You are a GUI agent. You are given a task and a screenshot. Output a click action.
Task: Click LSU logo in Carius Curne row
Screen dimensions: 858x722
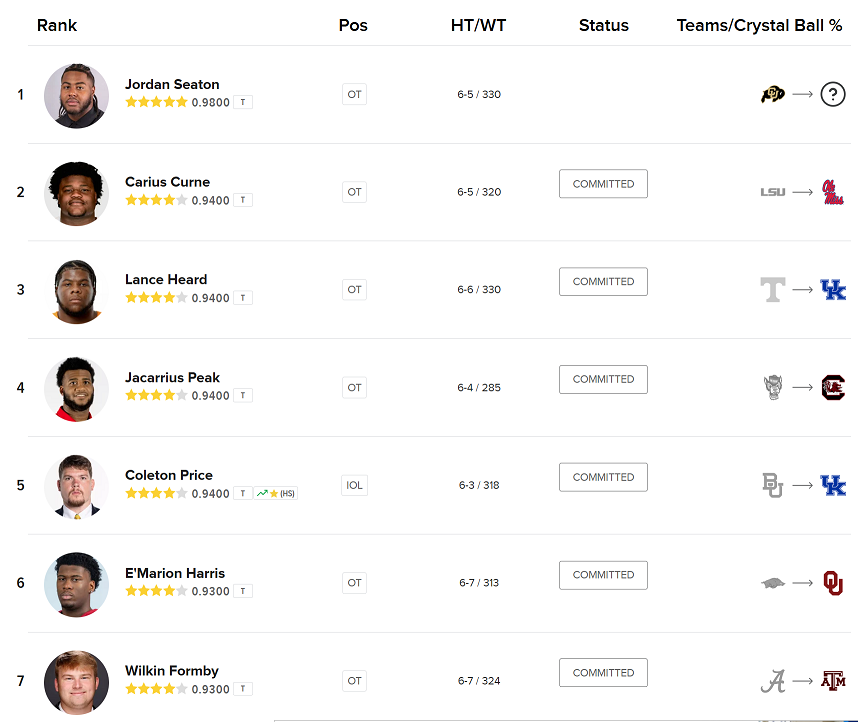[772, 192]
